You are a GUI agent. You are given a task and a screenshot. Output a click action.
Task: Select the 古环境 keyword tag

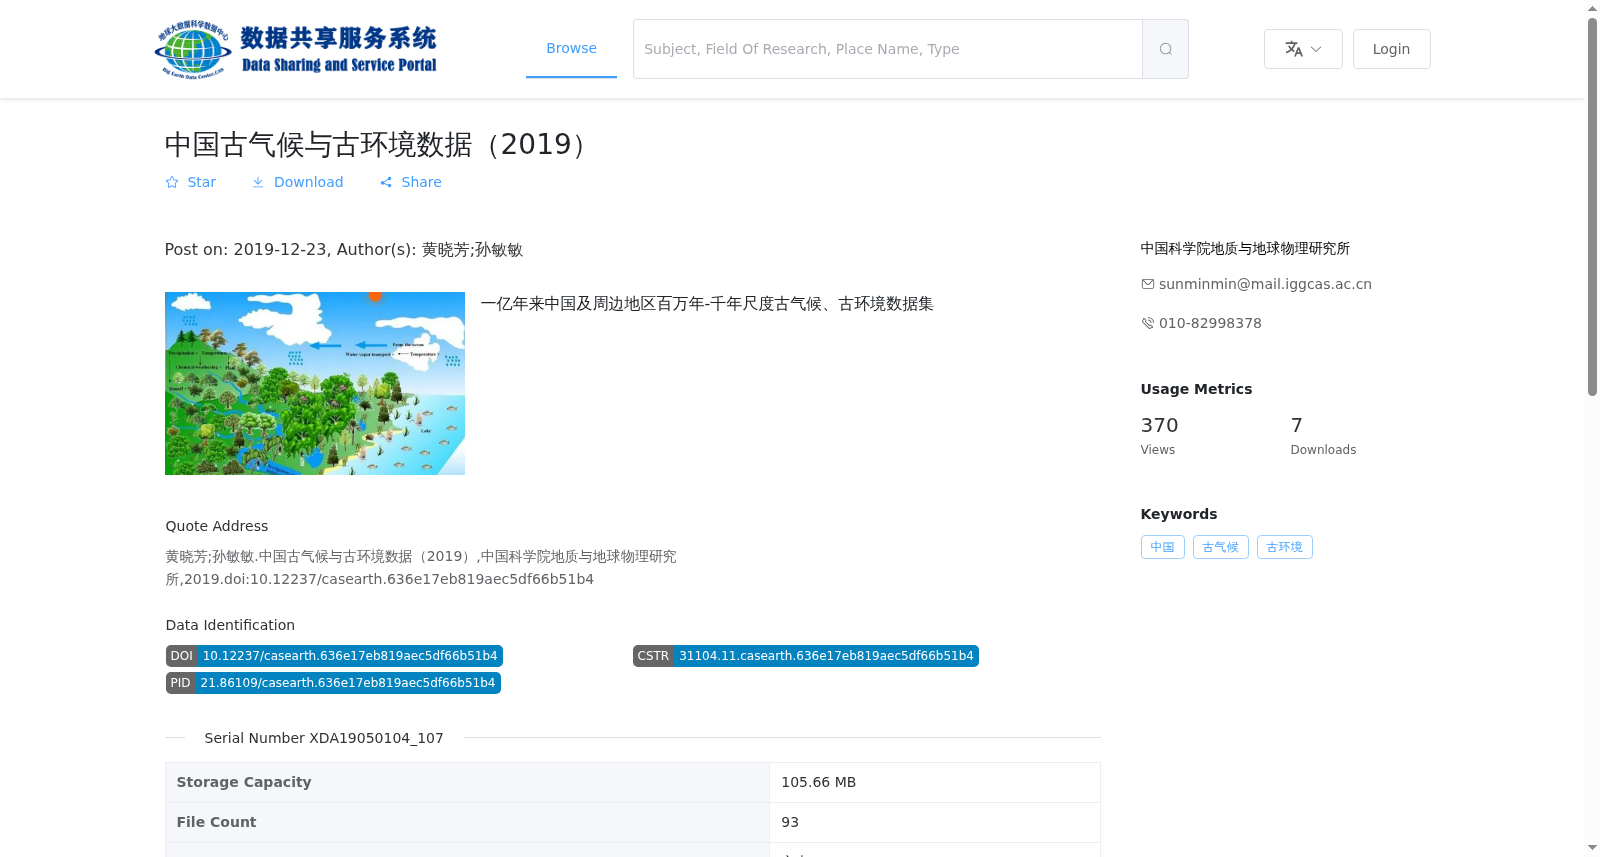click(1284, 547)
